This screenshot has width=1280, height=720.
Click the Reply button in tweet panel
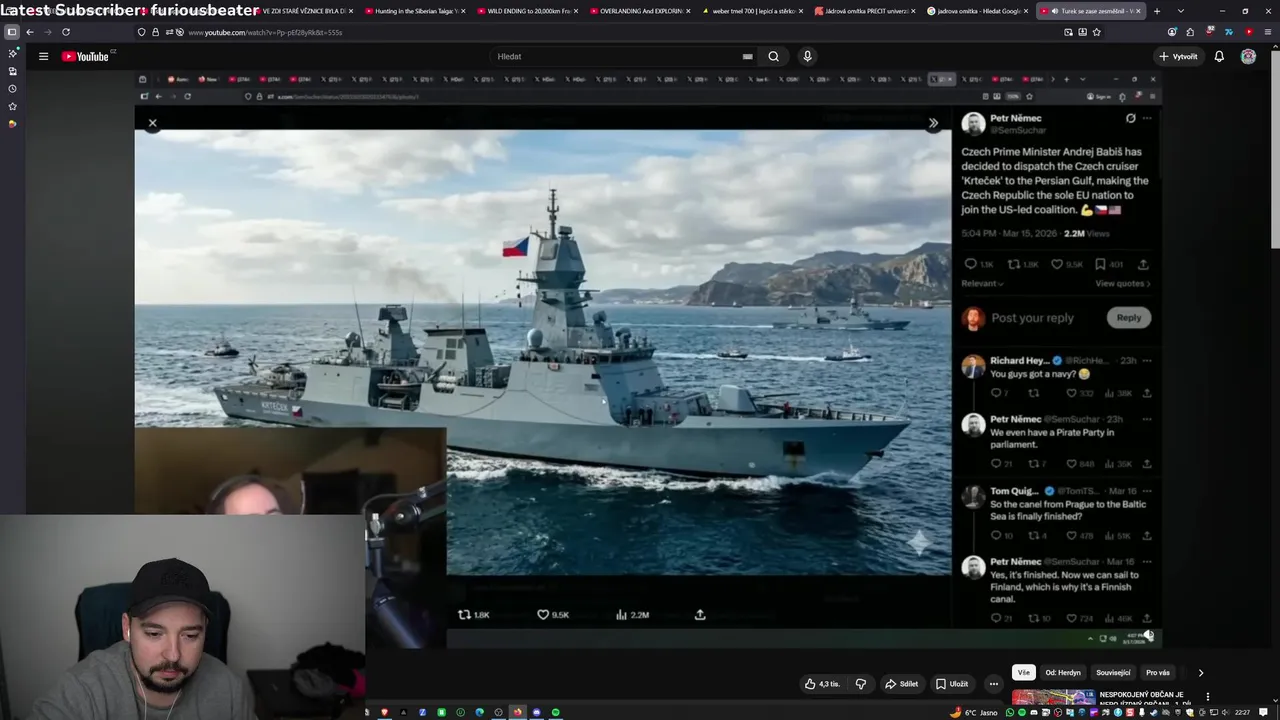tap(1129, 318)
